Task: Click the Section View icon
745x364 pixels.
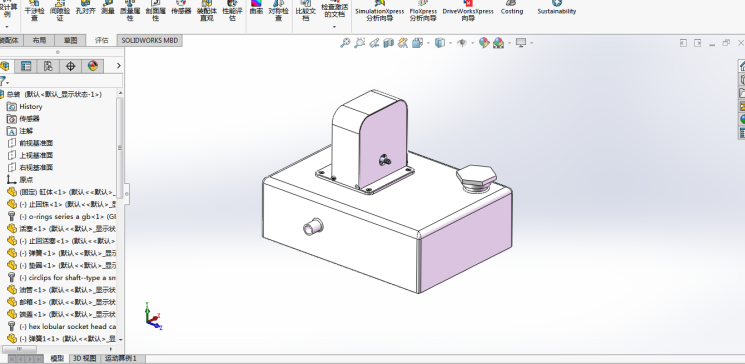Action: pyautogui.click(x=389, y=43)
